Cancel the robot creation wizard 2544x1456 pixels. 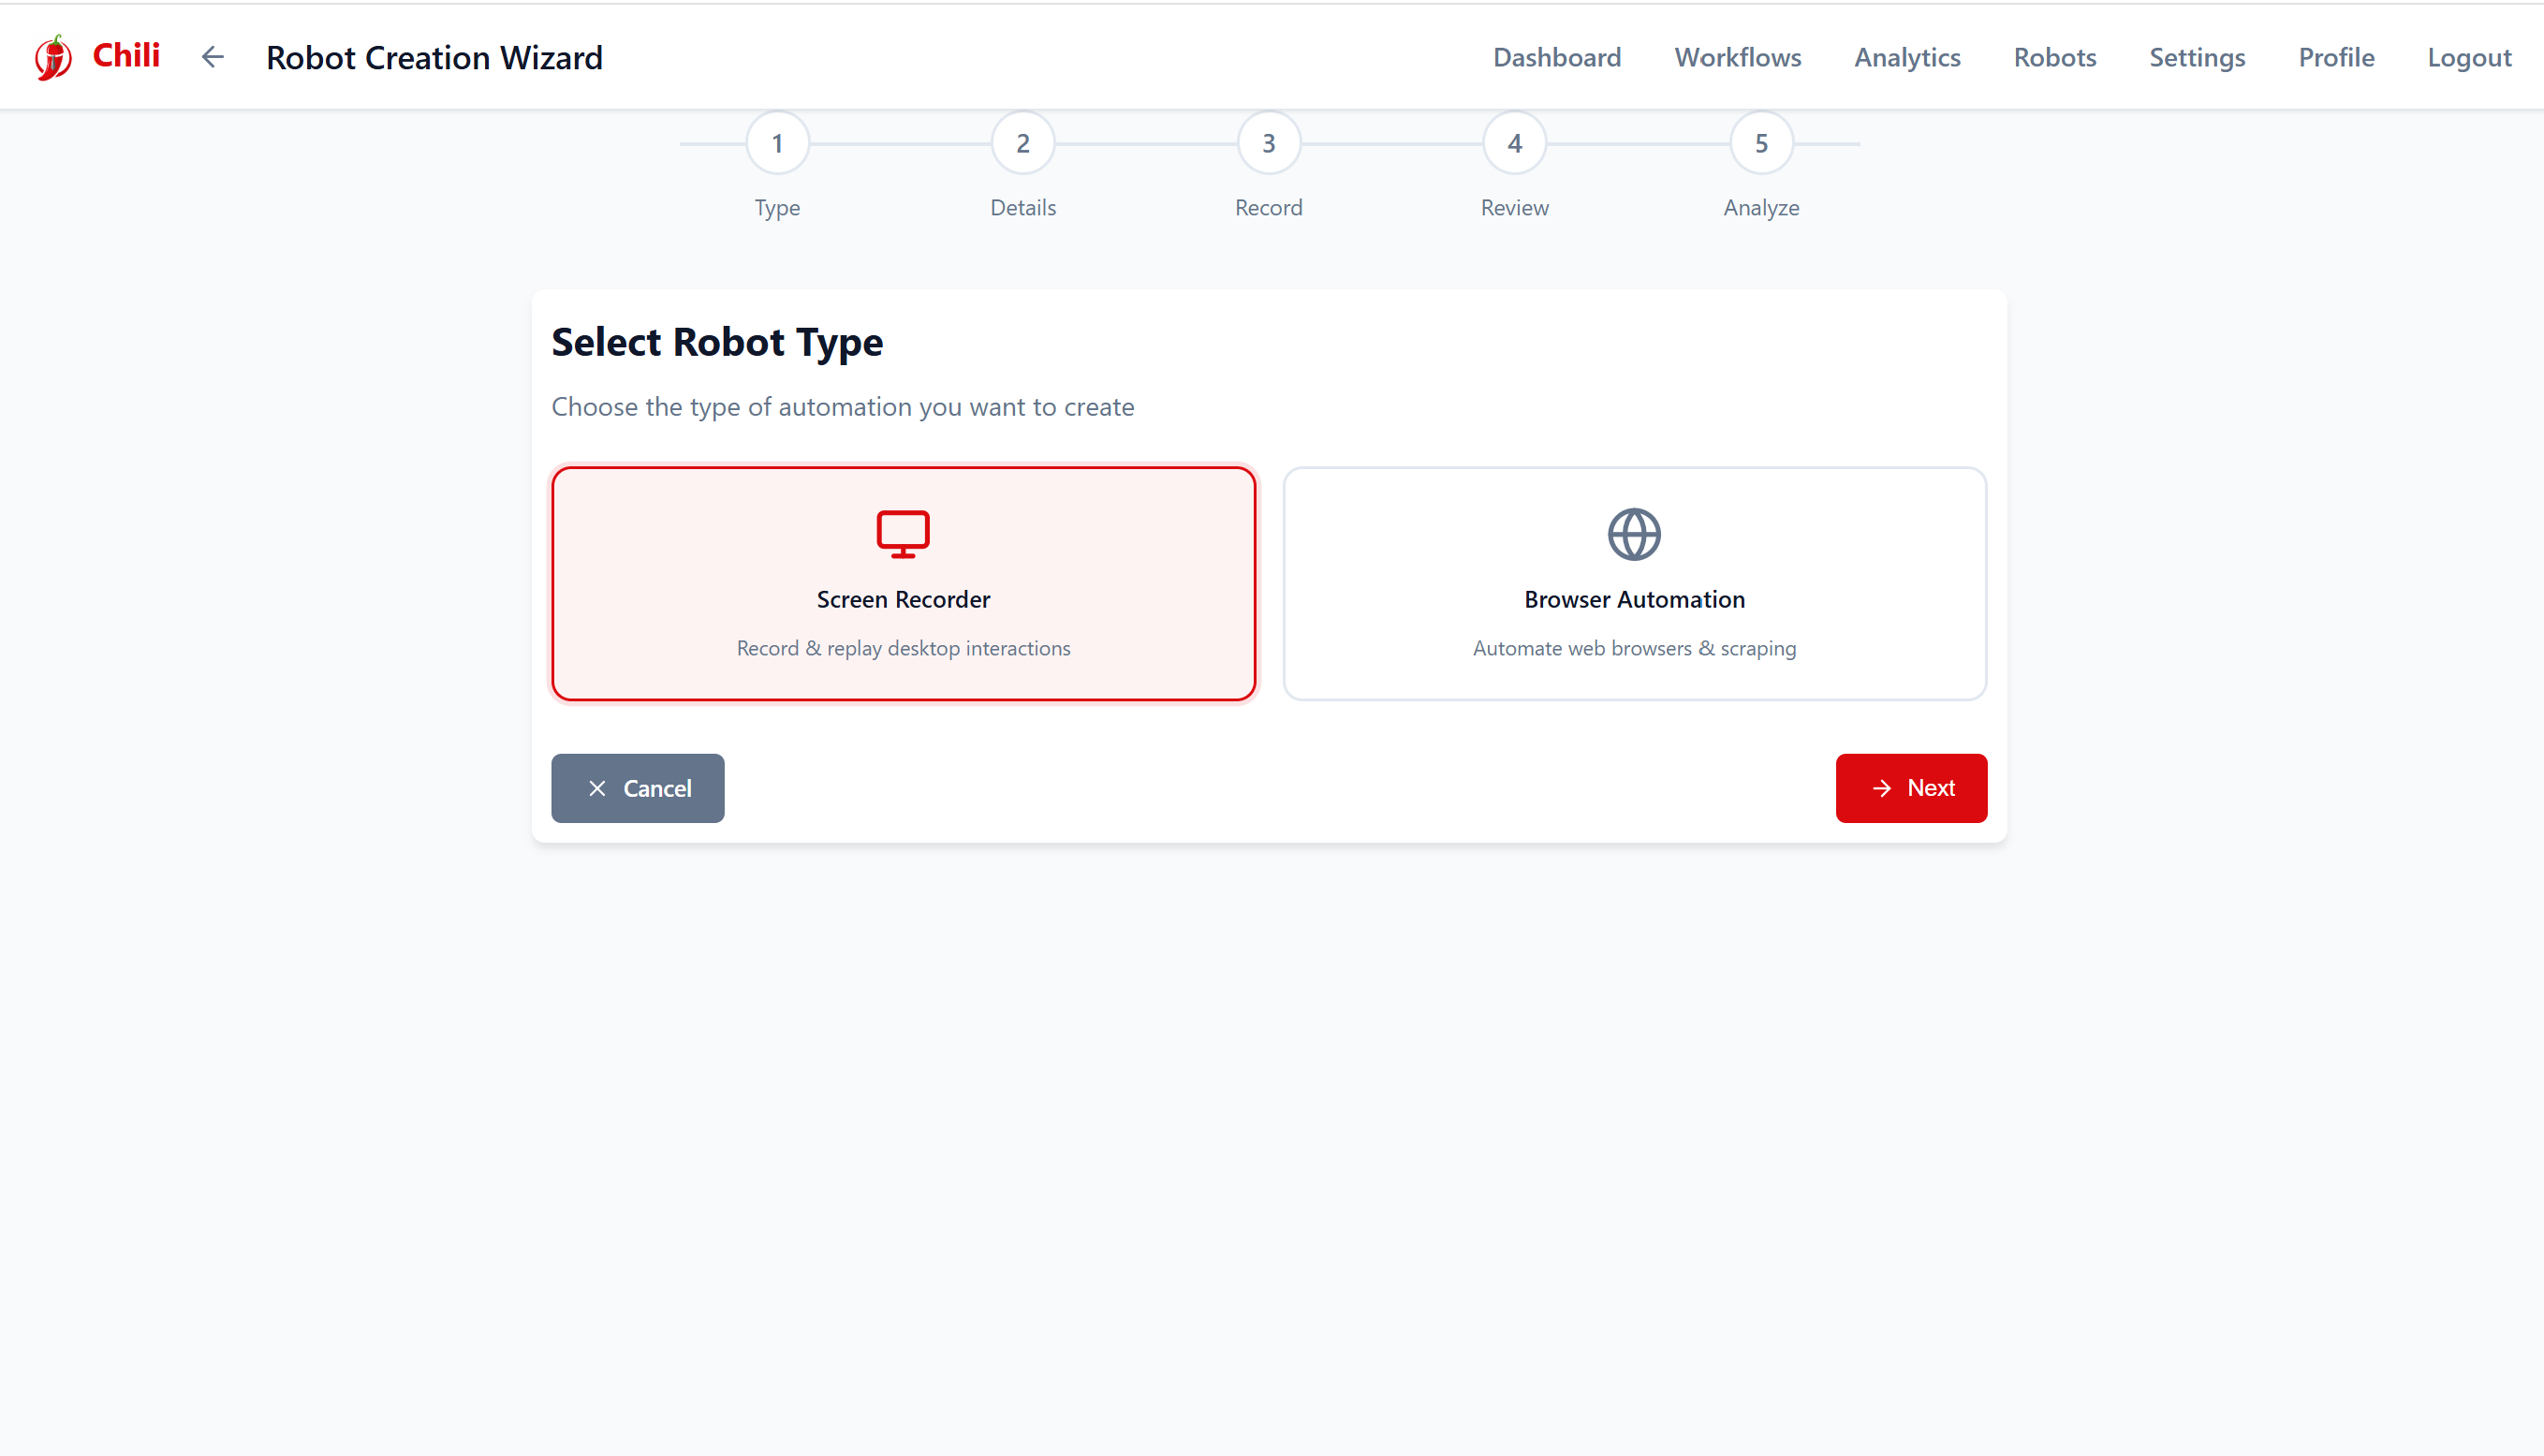point(637,788)
